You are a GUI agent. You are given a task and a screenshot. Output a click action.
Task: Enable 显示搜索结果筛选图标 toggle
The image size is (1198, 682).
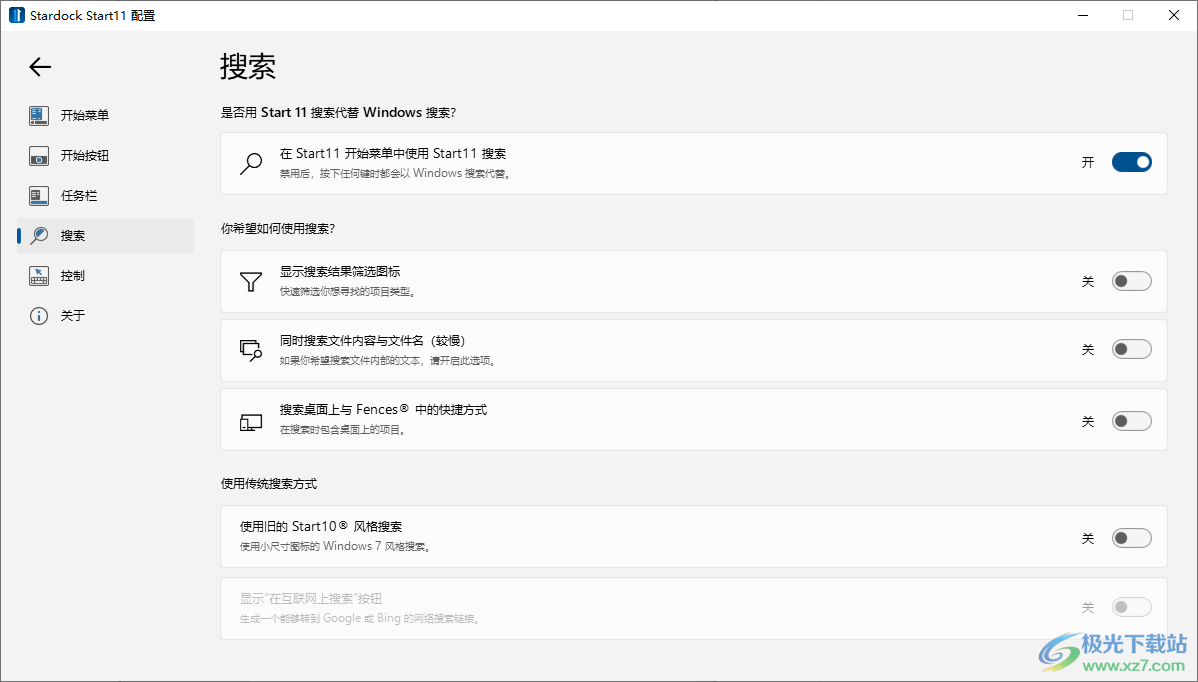pyautogui.click(x=1132, y=281)
